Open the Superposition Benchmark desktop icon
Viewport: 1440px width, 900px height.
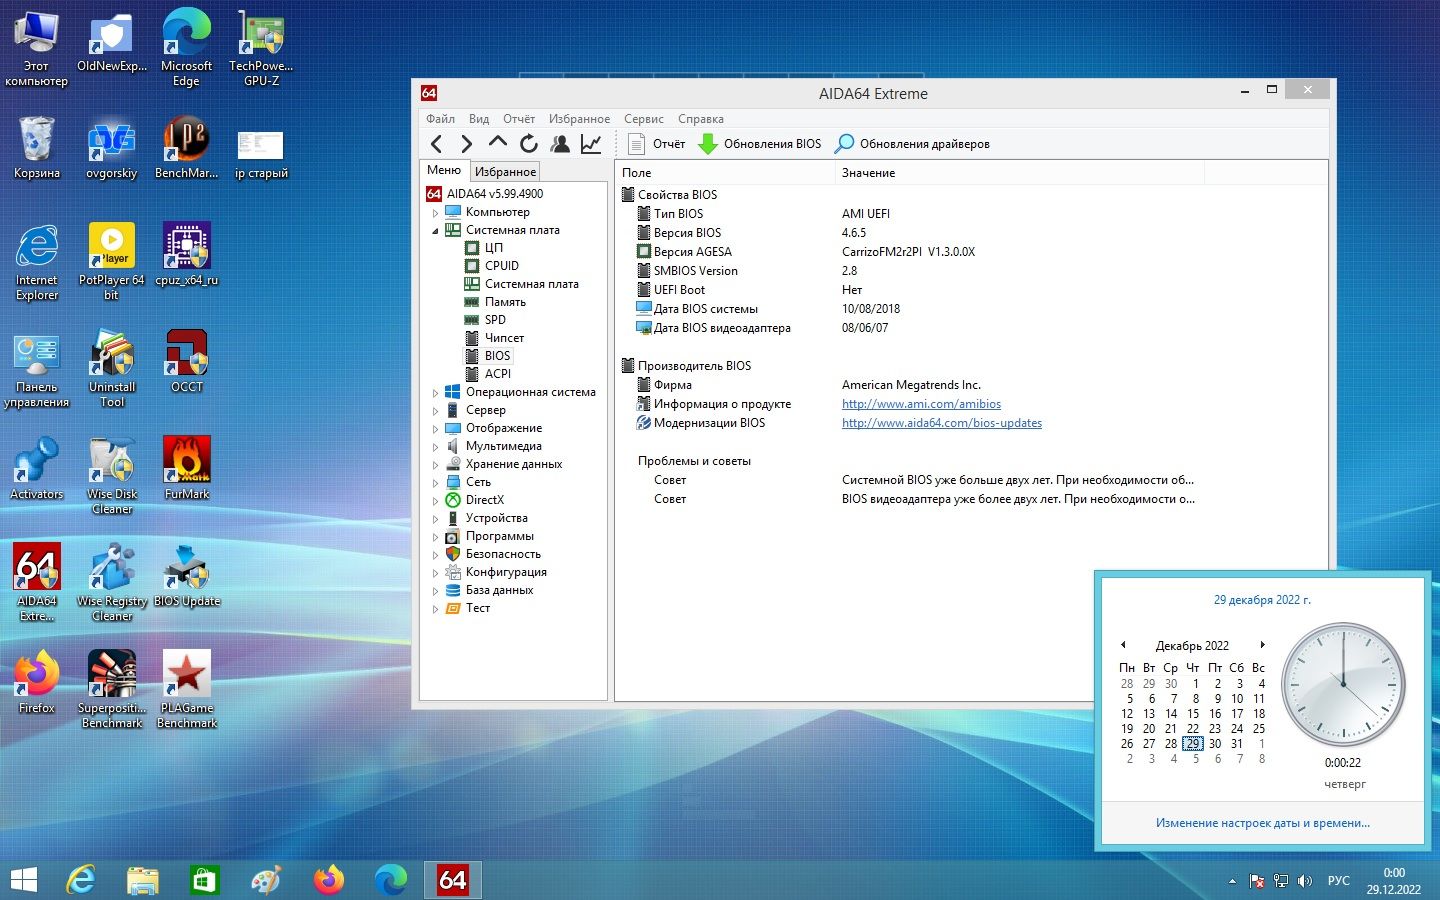pos(112,689)
